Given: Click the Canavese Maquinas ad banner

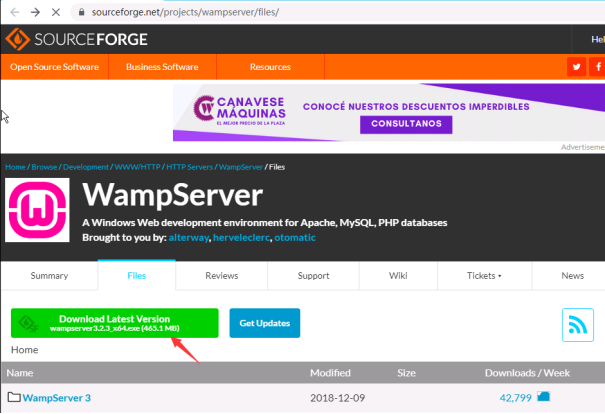Looking at the screenshot, I should pos(389,112).
